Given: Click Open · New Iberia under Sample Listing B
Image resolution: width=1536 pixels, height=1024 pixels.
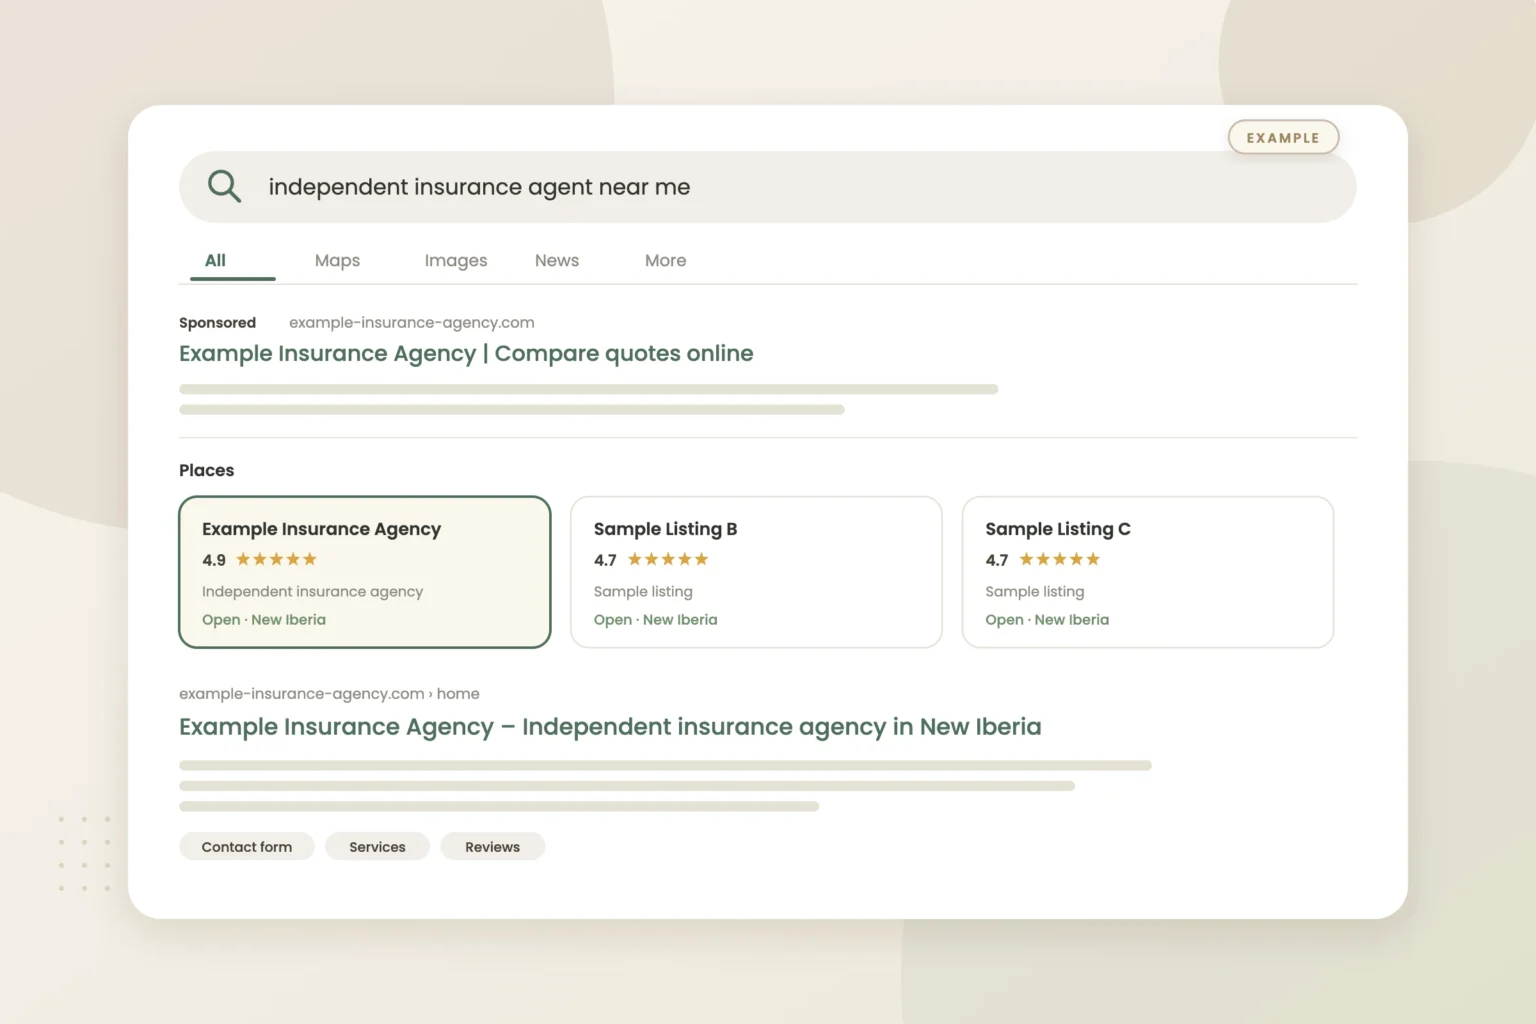Looking at the screenshot, I should pos(656,619).
